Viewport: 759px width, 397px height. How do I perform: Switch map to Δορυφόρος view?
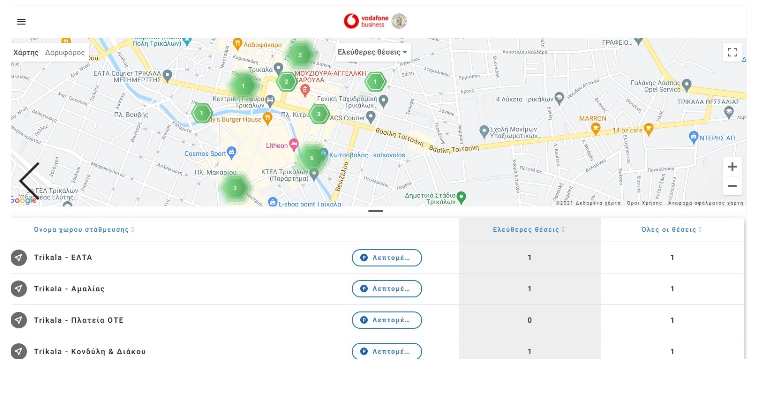point(65,52)
